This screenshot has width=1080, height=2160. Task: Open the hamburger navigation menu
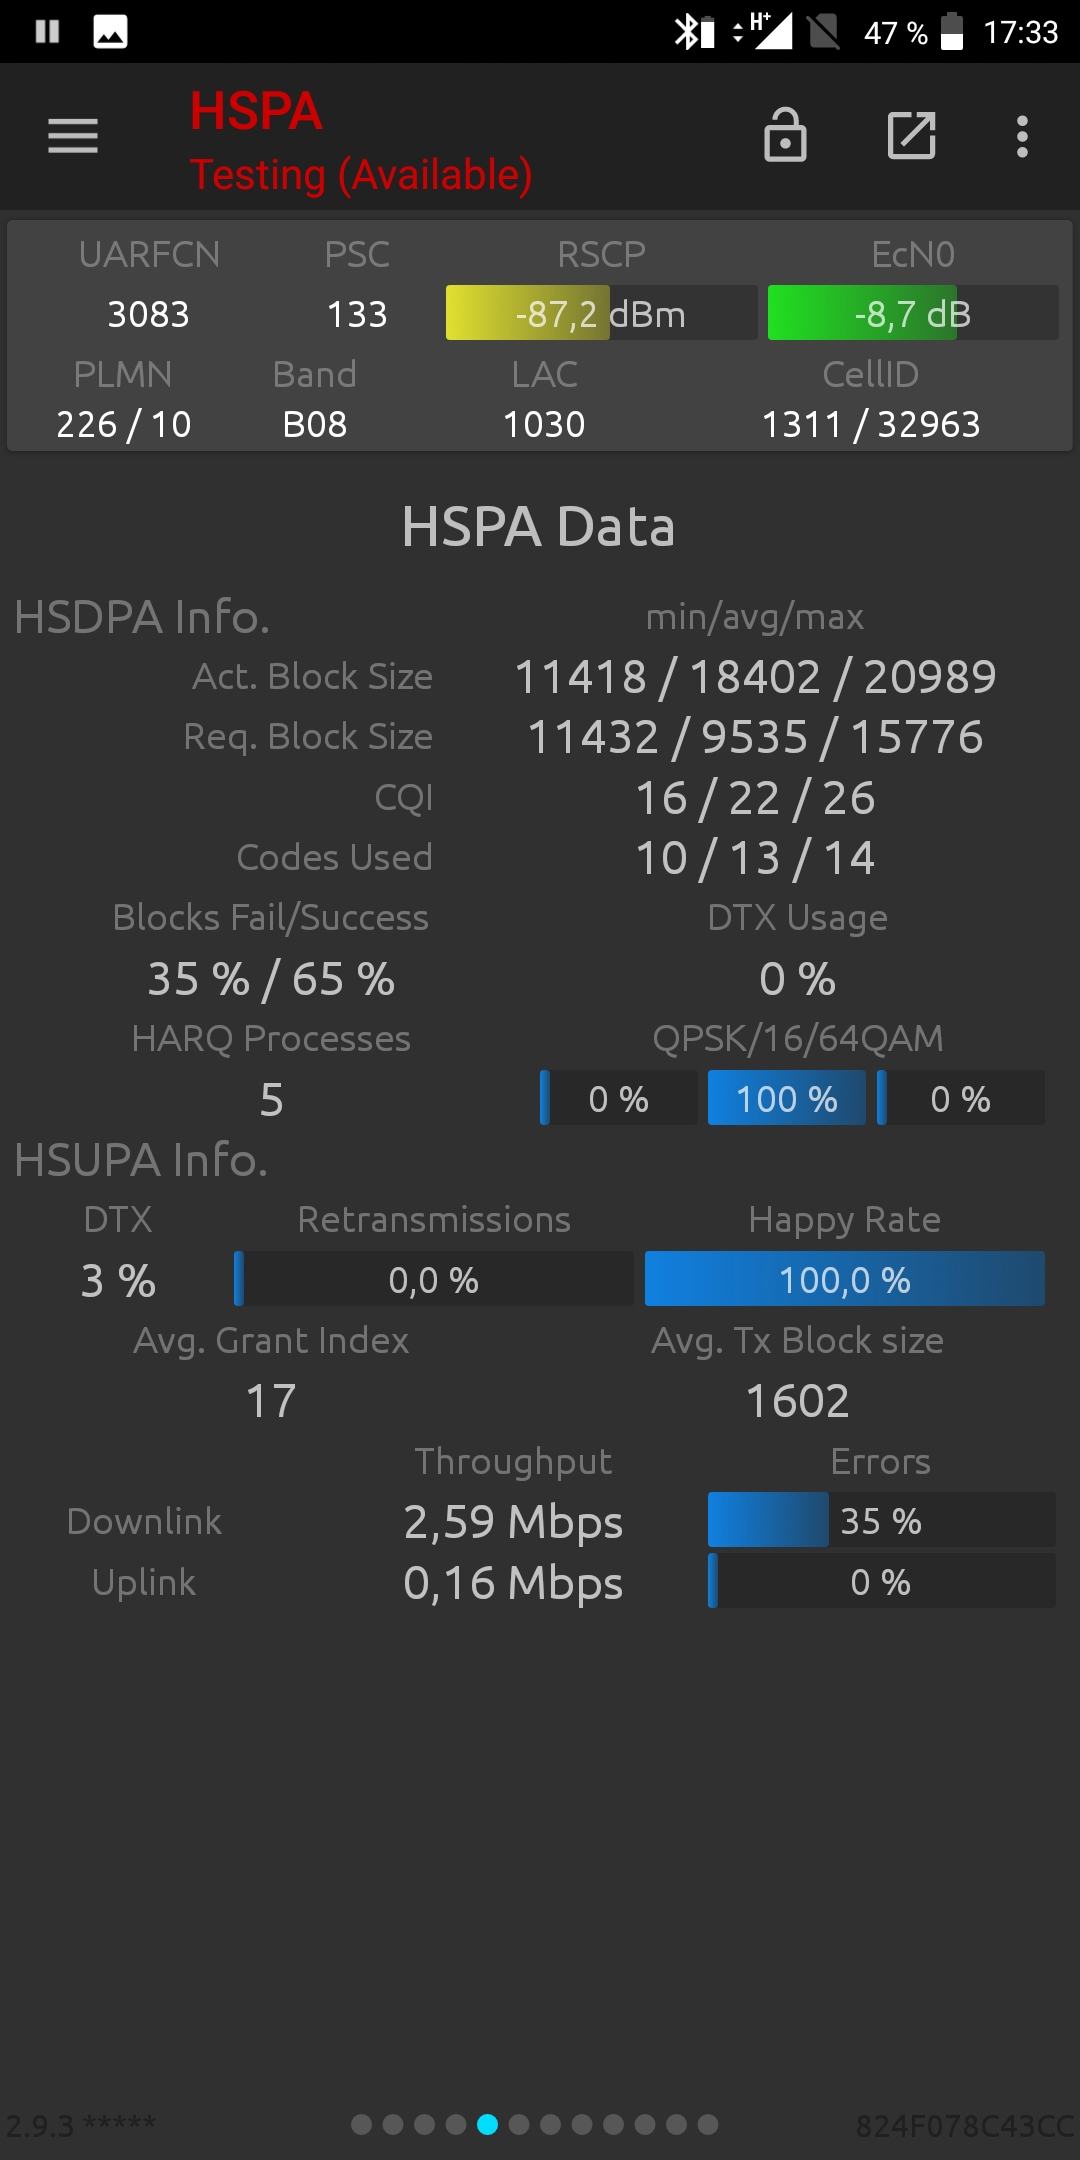pyautogui.click(x=73, y=136)
